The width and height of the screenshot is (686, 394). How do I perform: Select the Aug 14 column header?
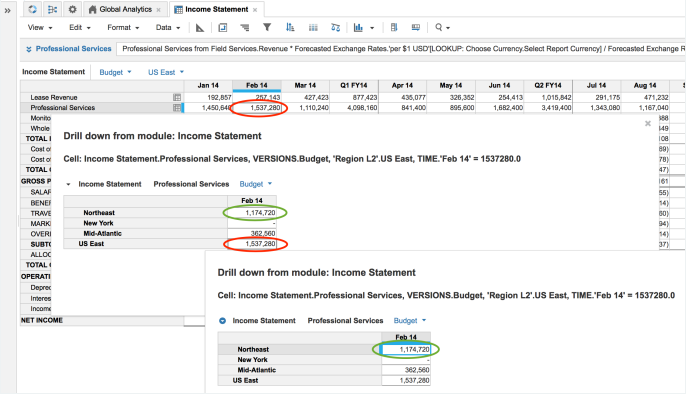coord(645,86)
